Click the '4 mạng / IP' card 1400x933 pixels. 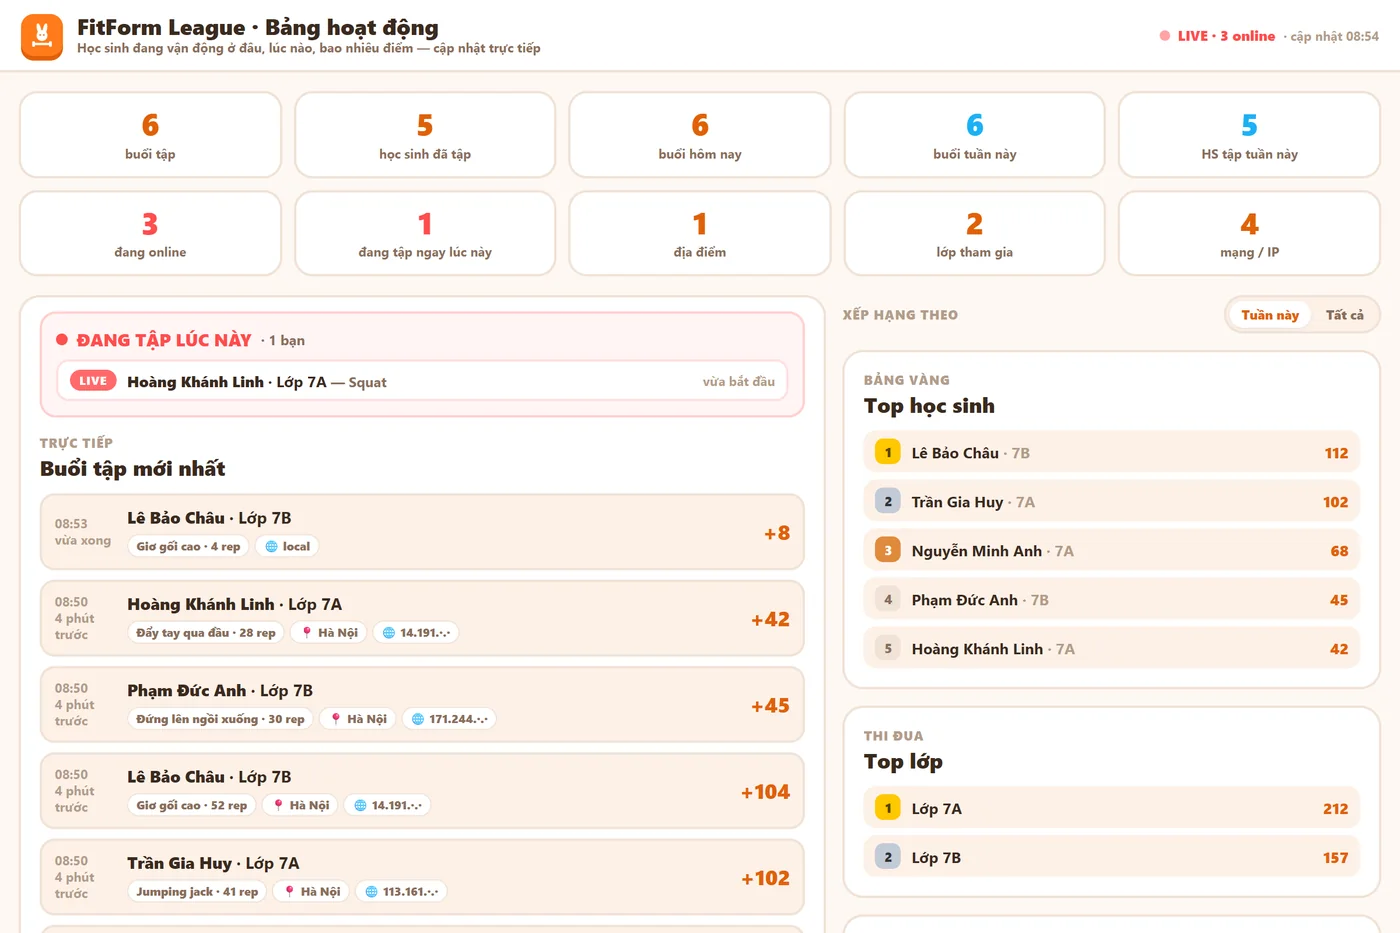click(1249, 233)
